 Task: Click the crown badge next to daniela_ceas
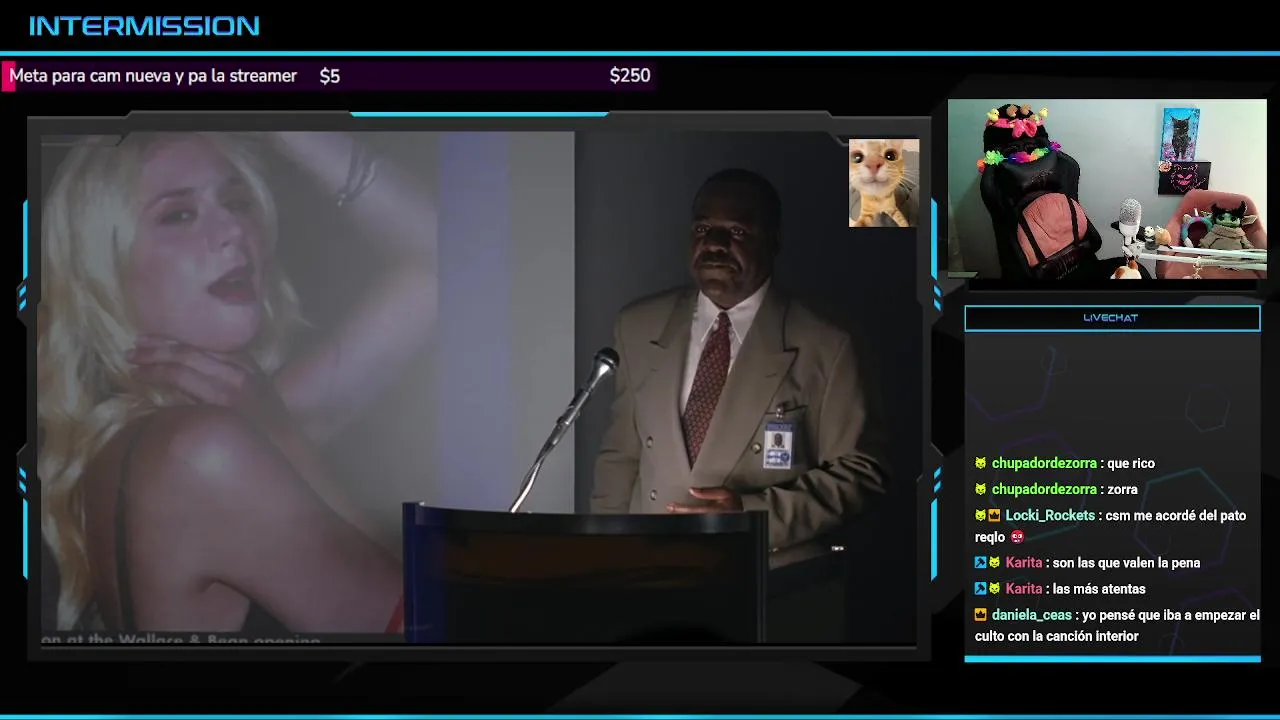[981, 615]
